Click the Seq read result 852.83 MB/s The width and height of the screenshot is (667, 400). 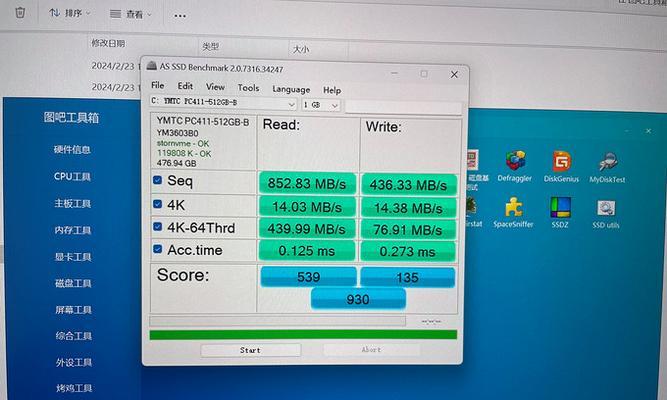(307, 183)
